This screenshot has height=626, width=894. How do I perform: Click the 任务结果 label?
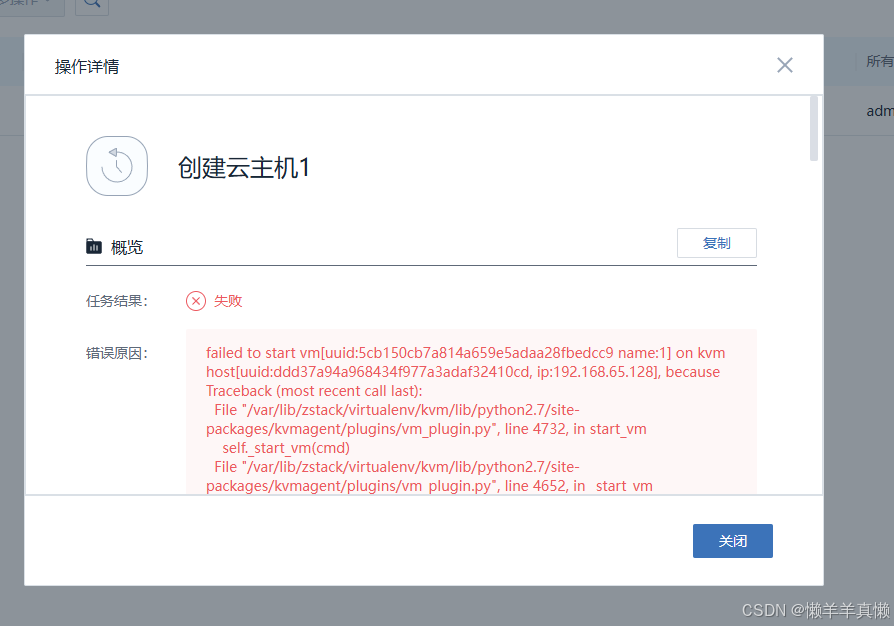[x=117, y=300]
